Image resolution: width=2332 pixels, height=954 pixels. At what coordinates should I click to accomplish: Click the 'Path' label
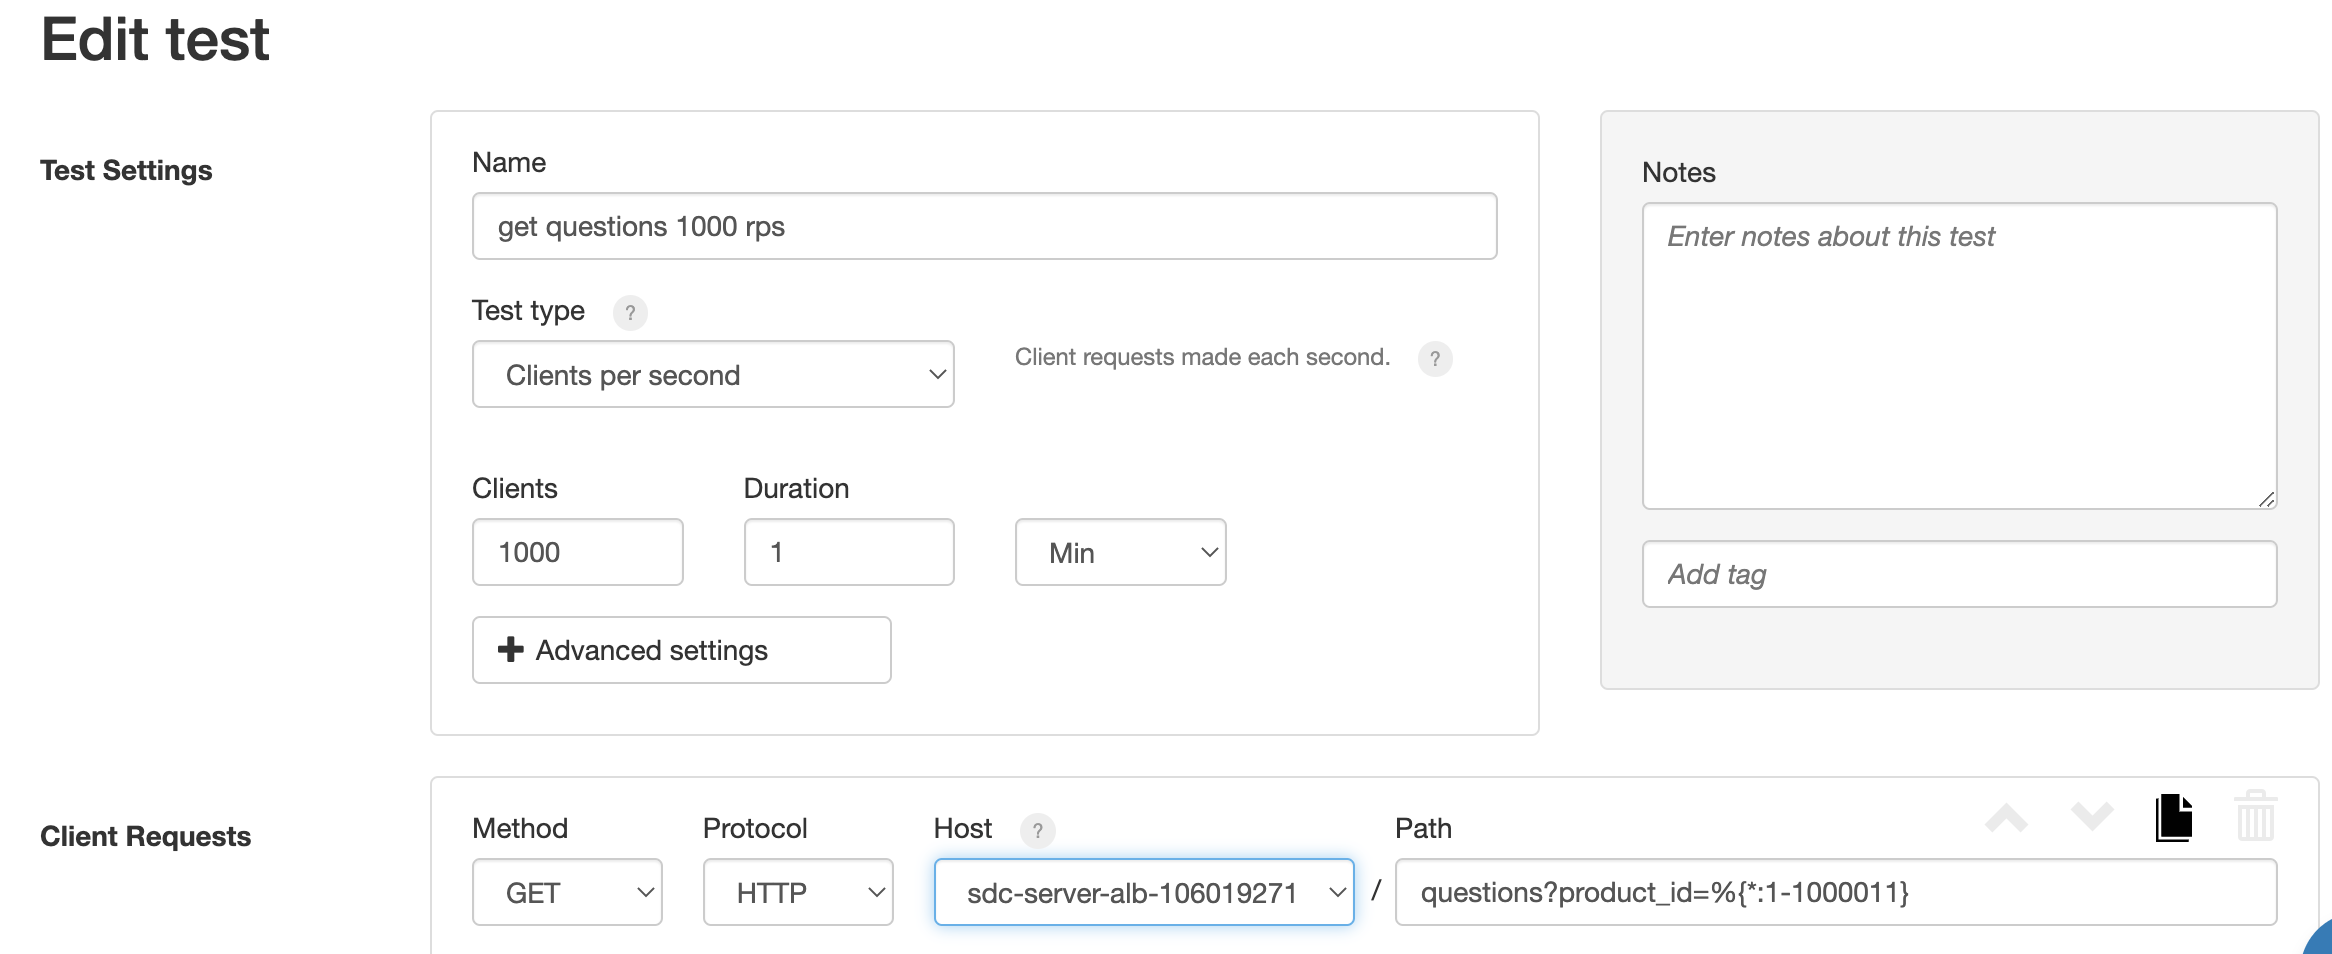(1423, 828)
